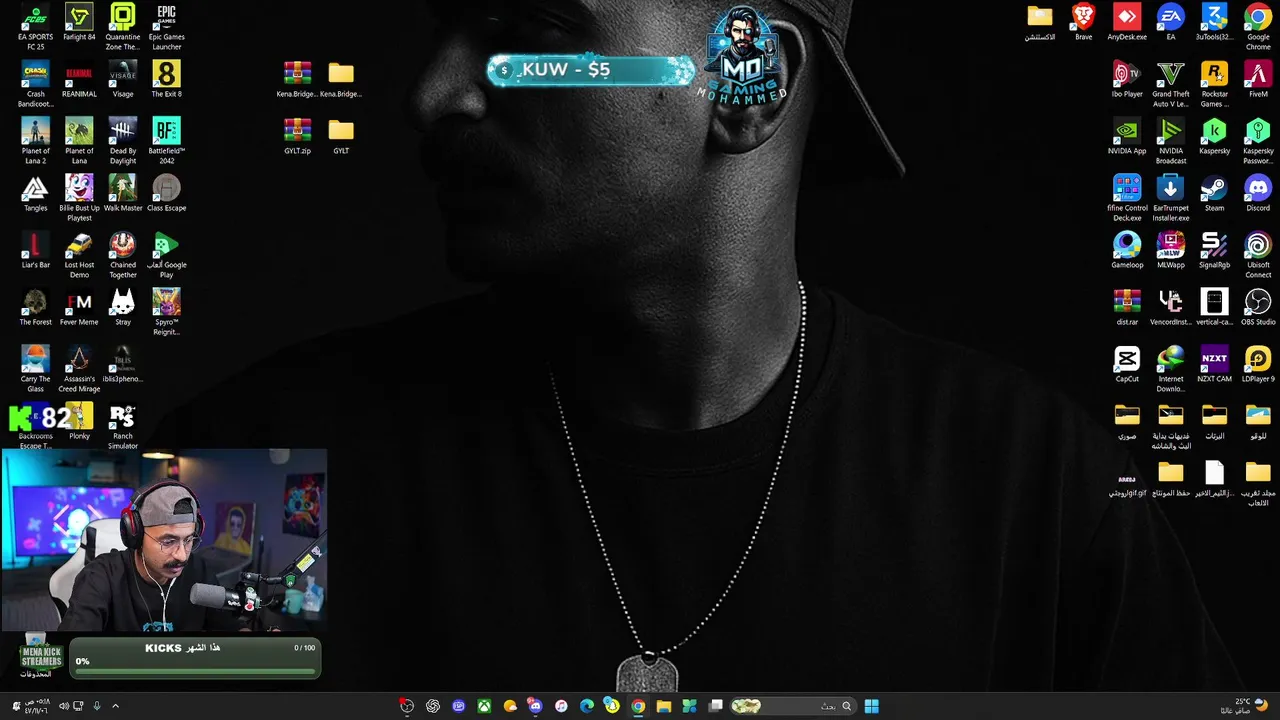
Task: Select the LDPlayer 9 icon
Action: click(1258, 364)
